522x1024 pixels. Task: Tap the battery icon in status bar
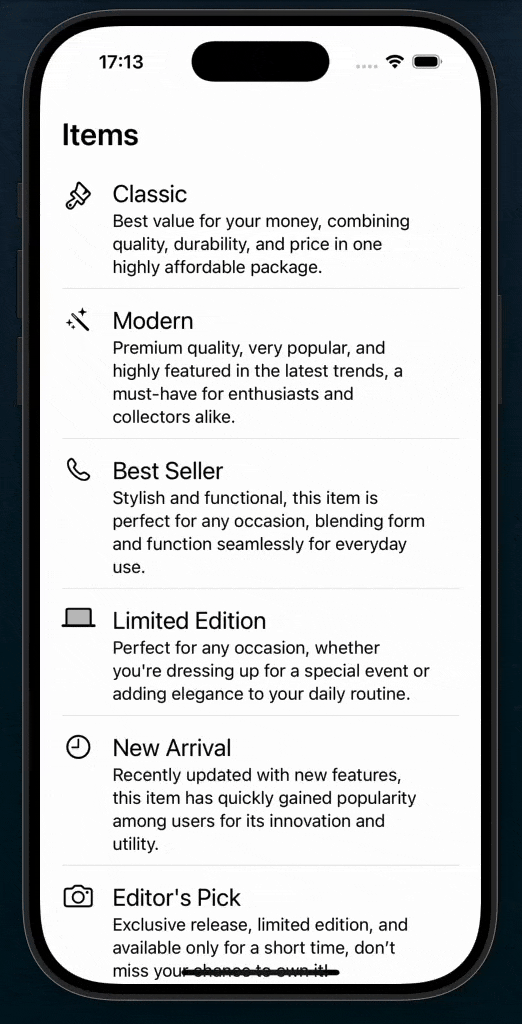[x=428, y=62]
